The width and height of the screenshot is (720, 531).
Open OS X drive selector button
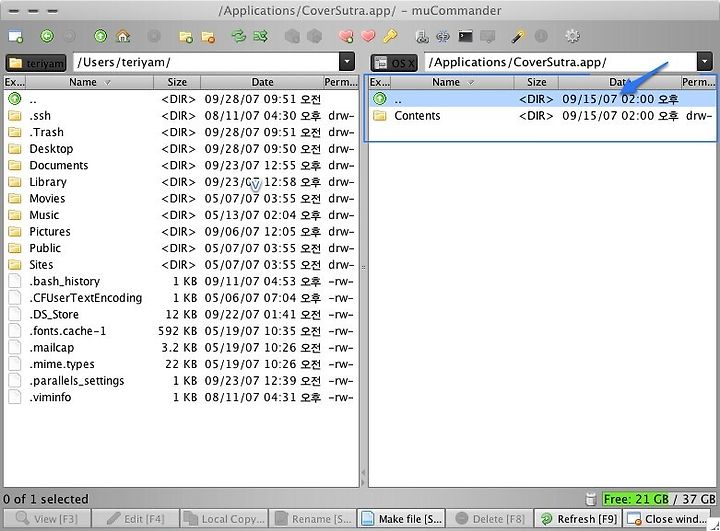[x=394, y=63]
